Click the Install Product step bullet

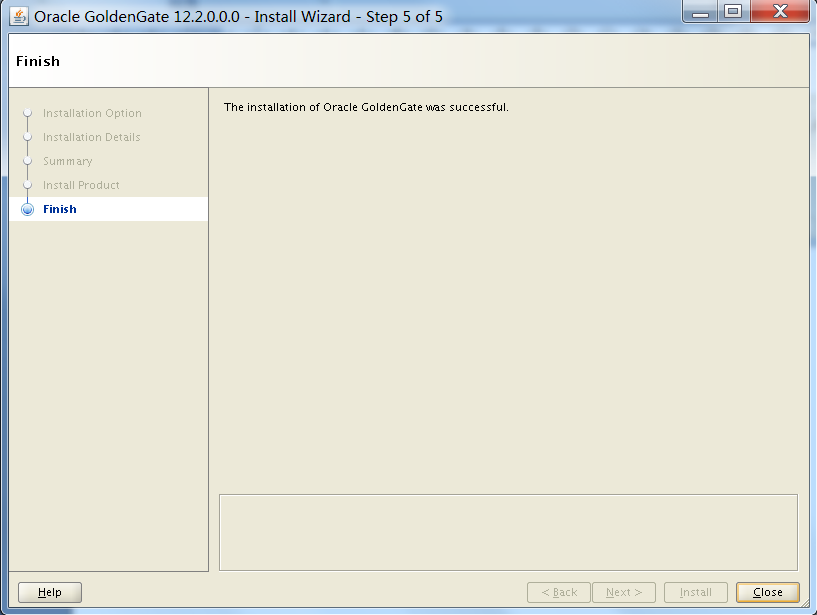pos(28,185)
